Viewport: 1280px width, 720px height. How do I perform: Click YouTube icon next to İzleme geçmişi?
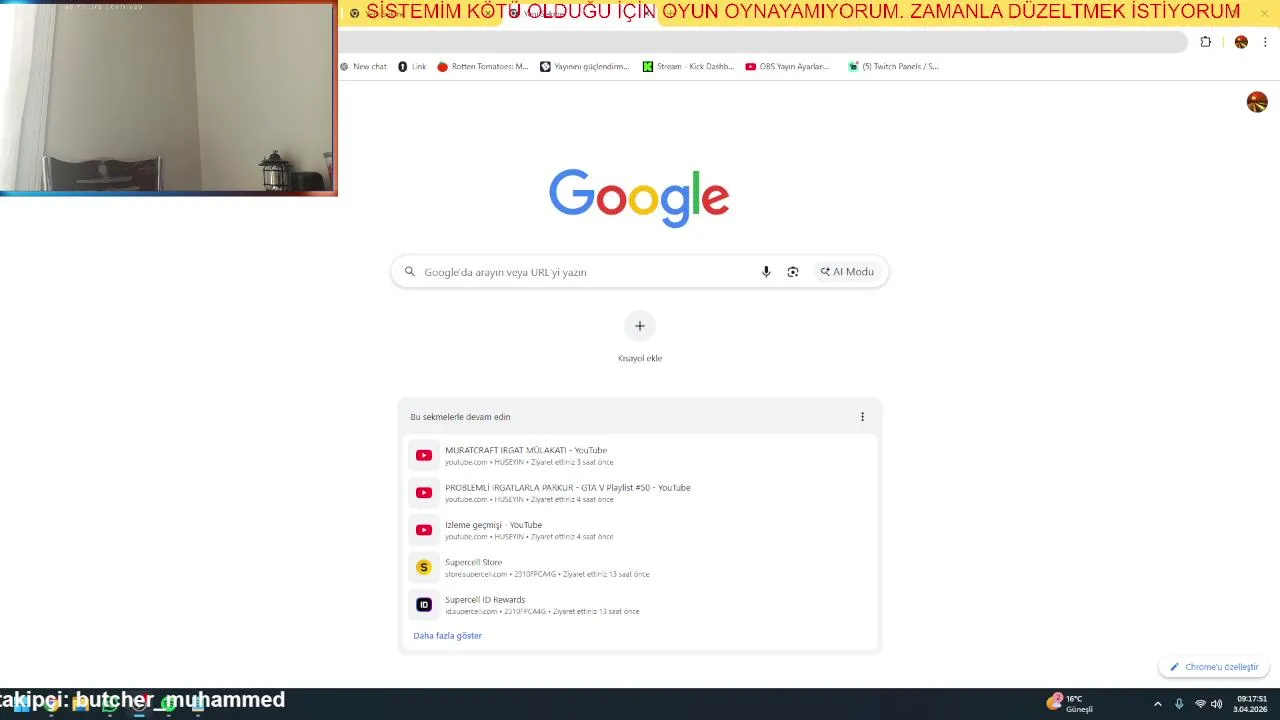424,530
